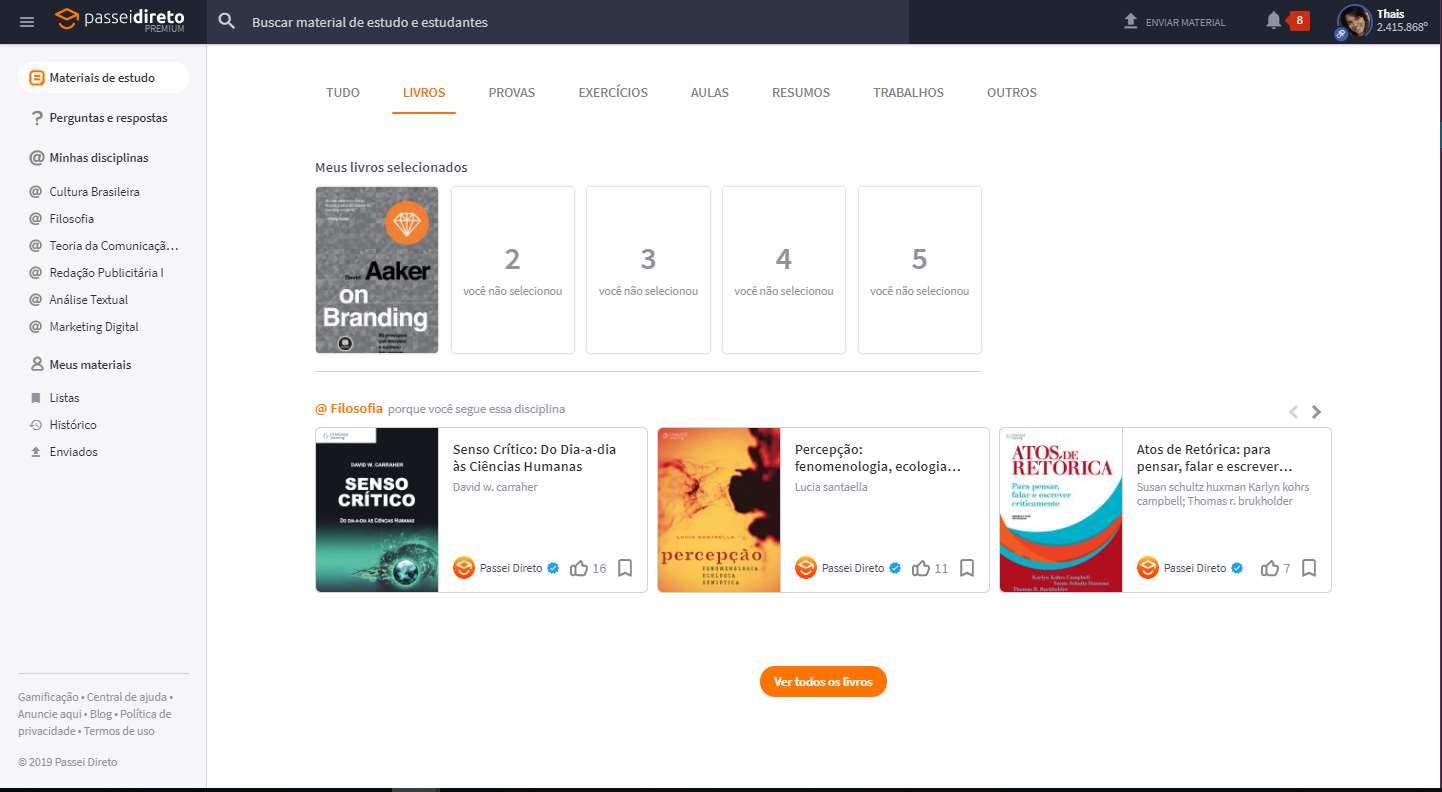Open the PROVAS tab
Viewport: 1442px width, 792px height.
click(x=512, y=93)
